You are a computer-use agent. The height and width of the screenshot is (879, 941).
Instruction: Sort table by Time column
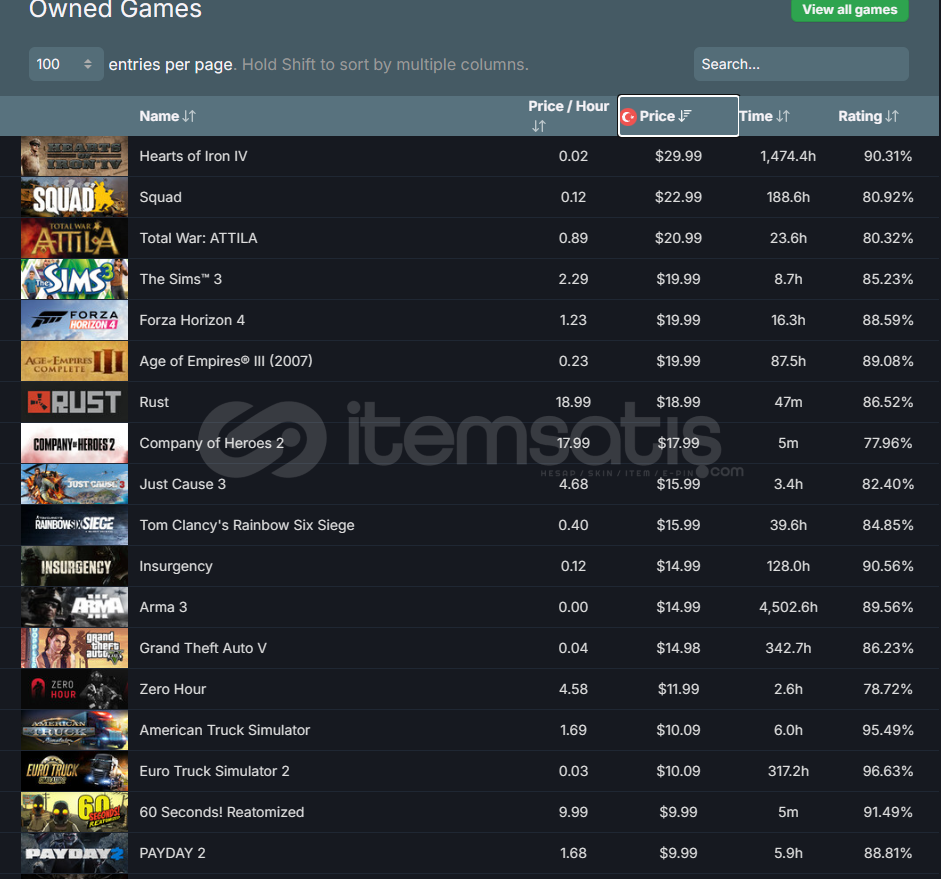tap(764, 116)
